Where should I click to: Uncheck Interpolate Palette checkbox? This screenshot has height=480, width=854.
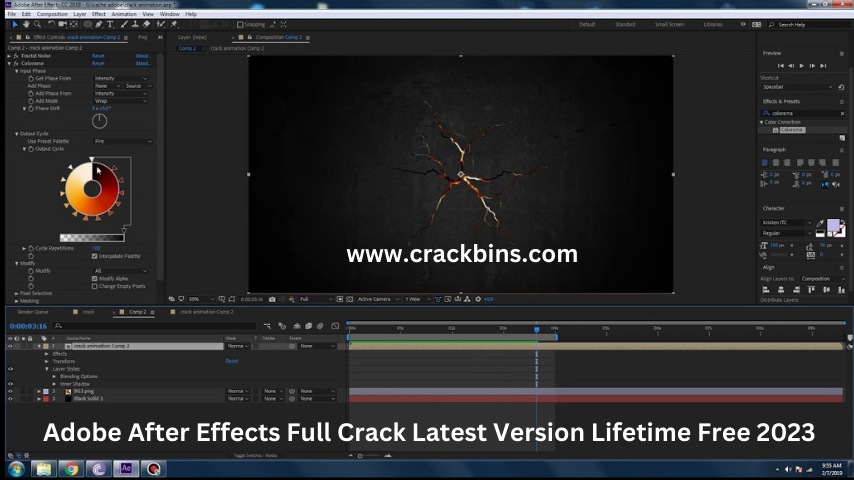point(95,256)
